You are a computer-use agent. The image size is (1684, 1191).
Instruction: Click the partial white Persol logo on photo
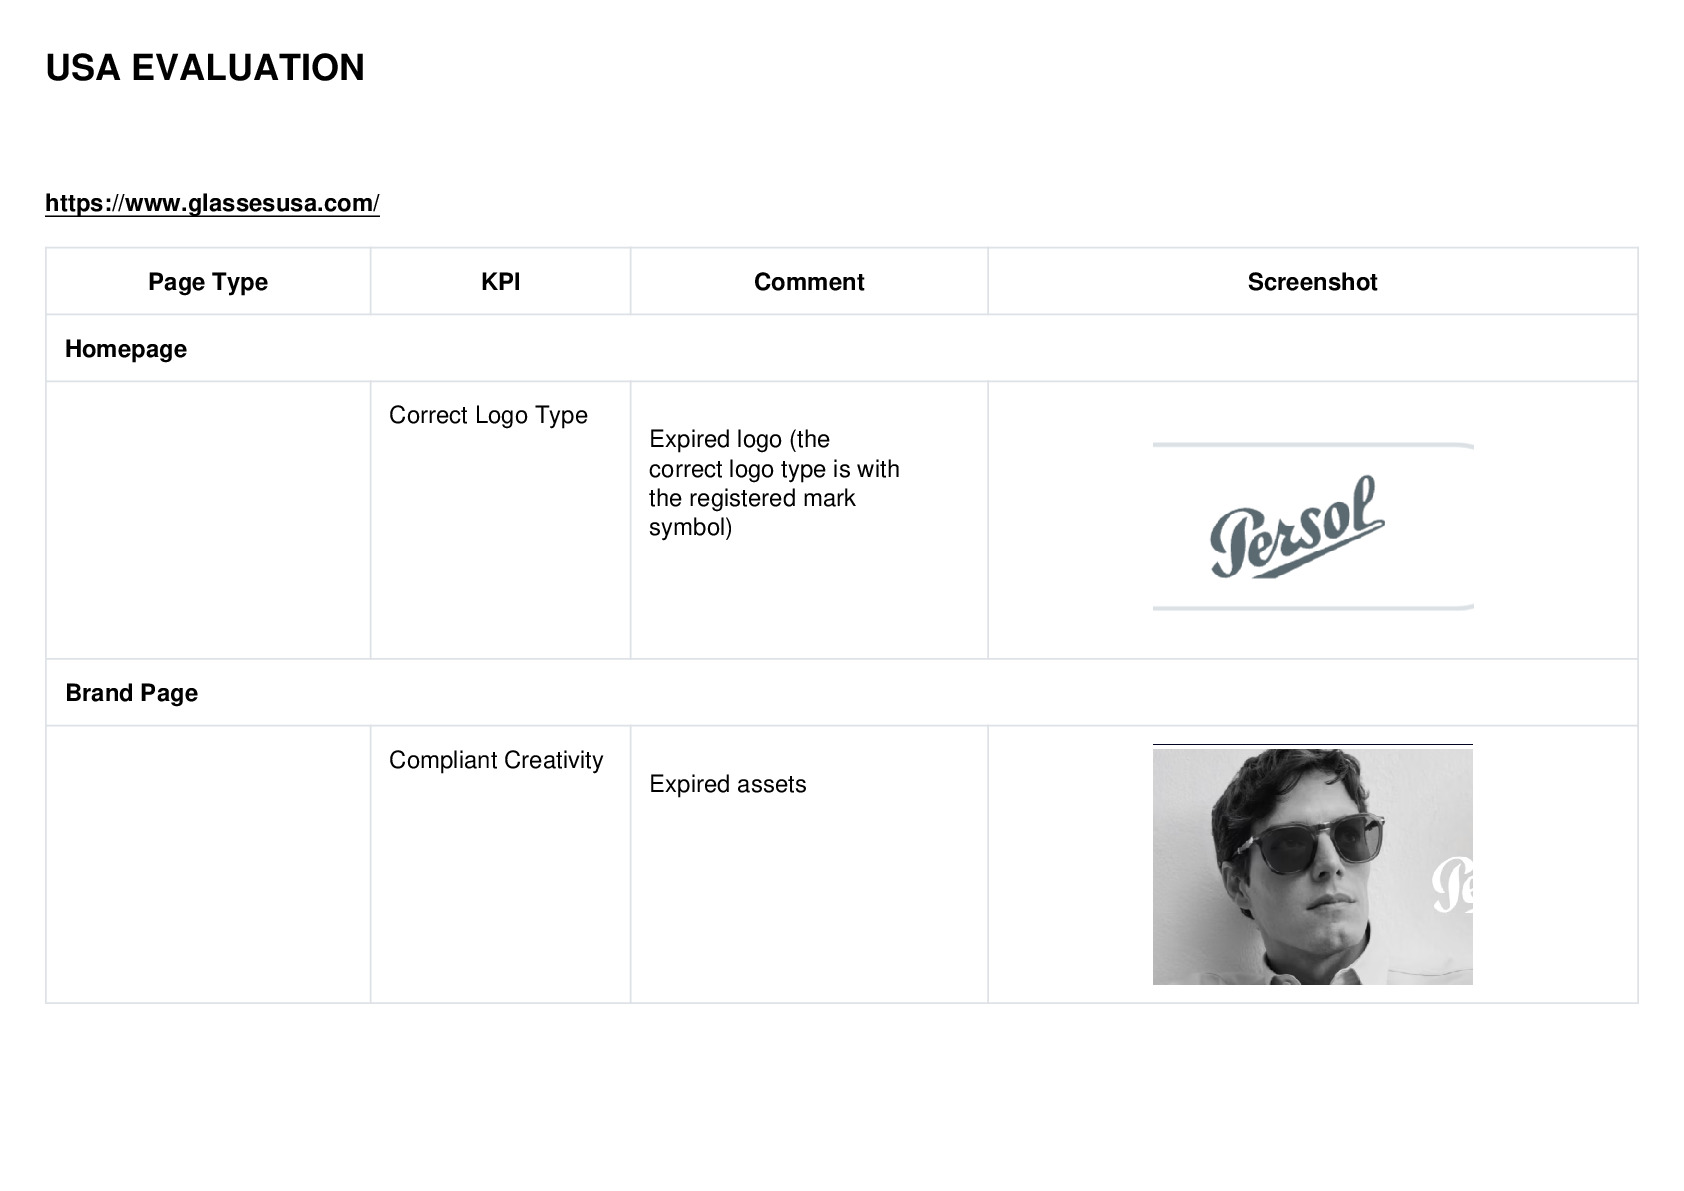(x=1452, y=886)
